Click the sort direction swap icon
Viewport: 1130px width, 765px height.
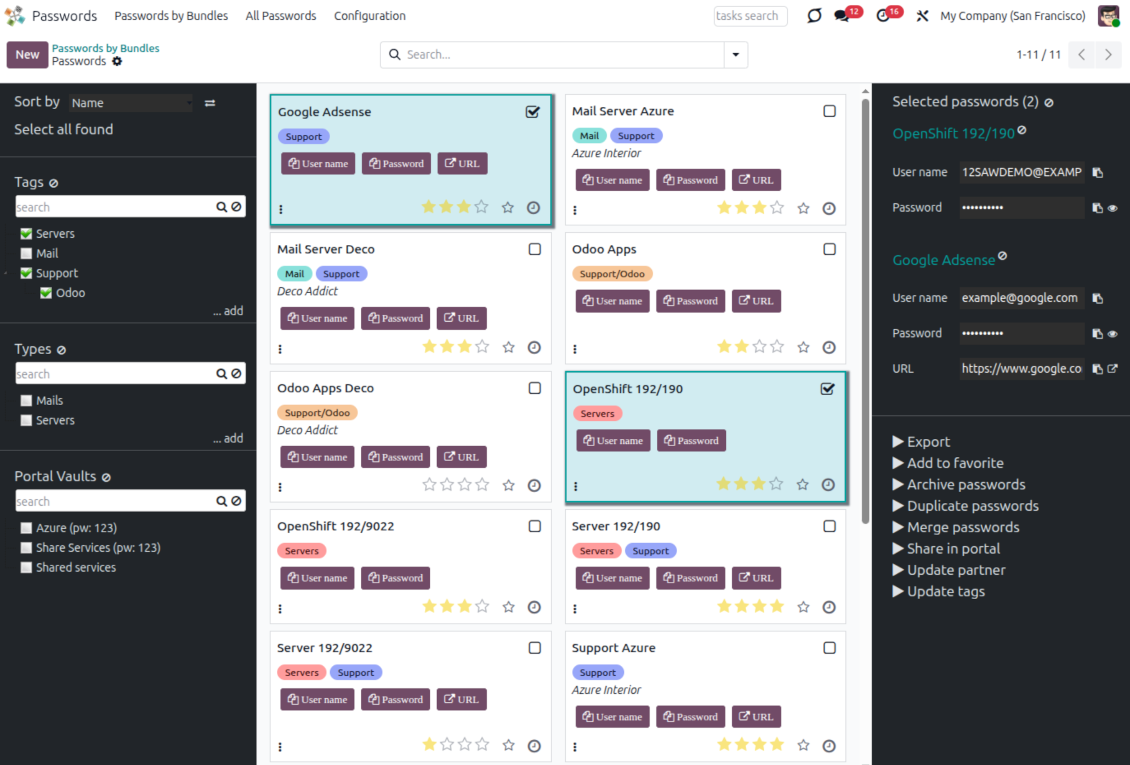pyautogui.click(x=210, y=103)
